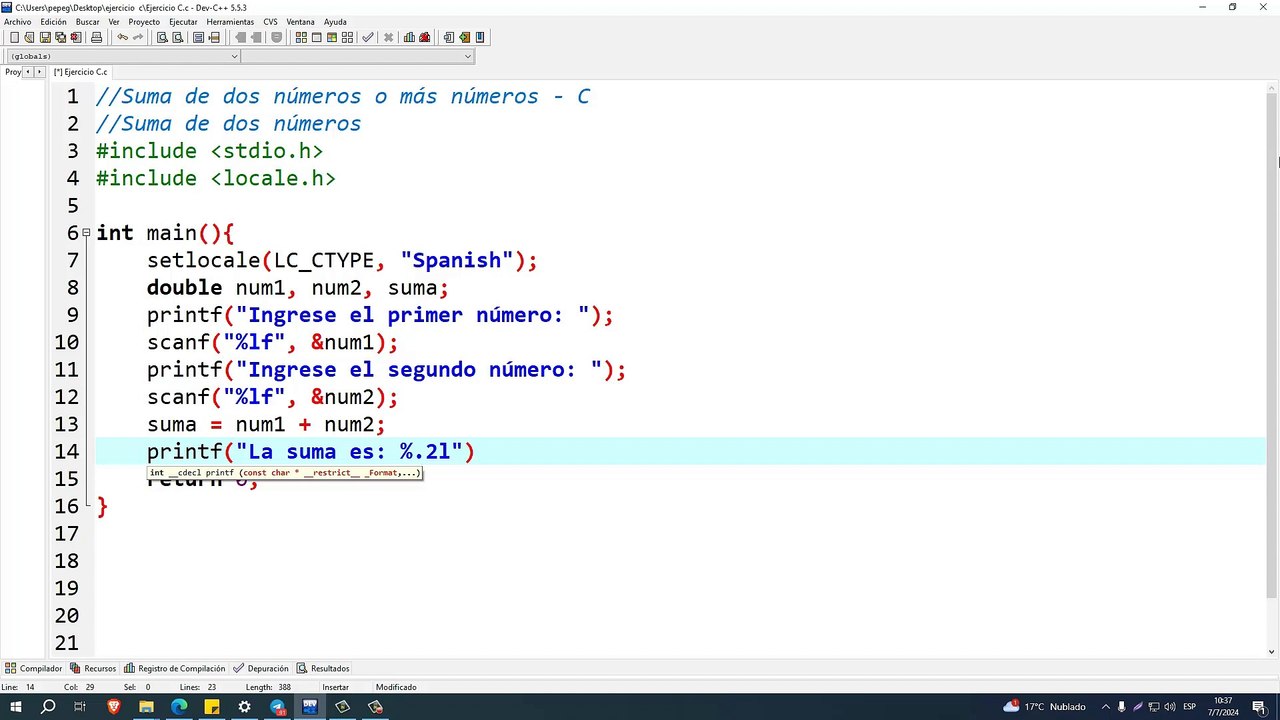Click the Compile toolbar icon
This screenshot has width=1280, height=720.
click(x=301, y=38)
